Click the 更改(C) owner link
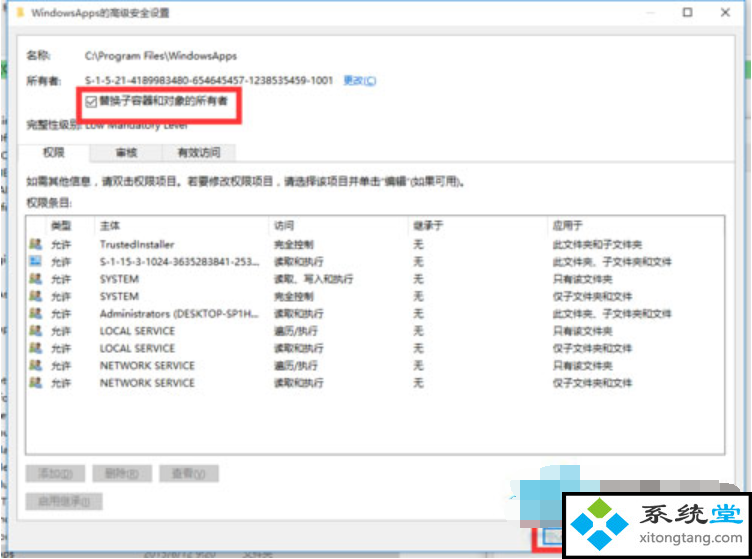The height and width of the screenshot is (559, 752). coord(360,81)
